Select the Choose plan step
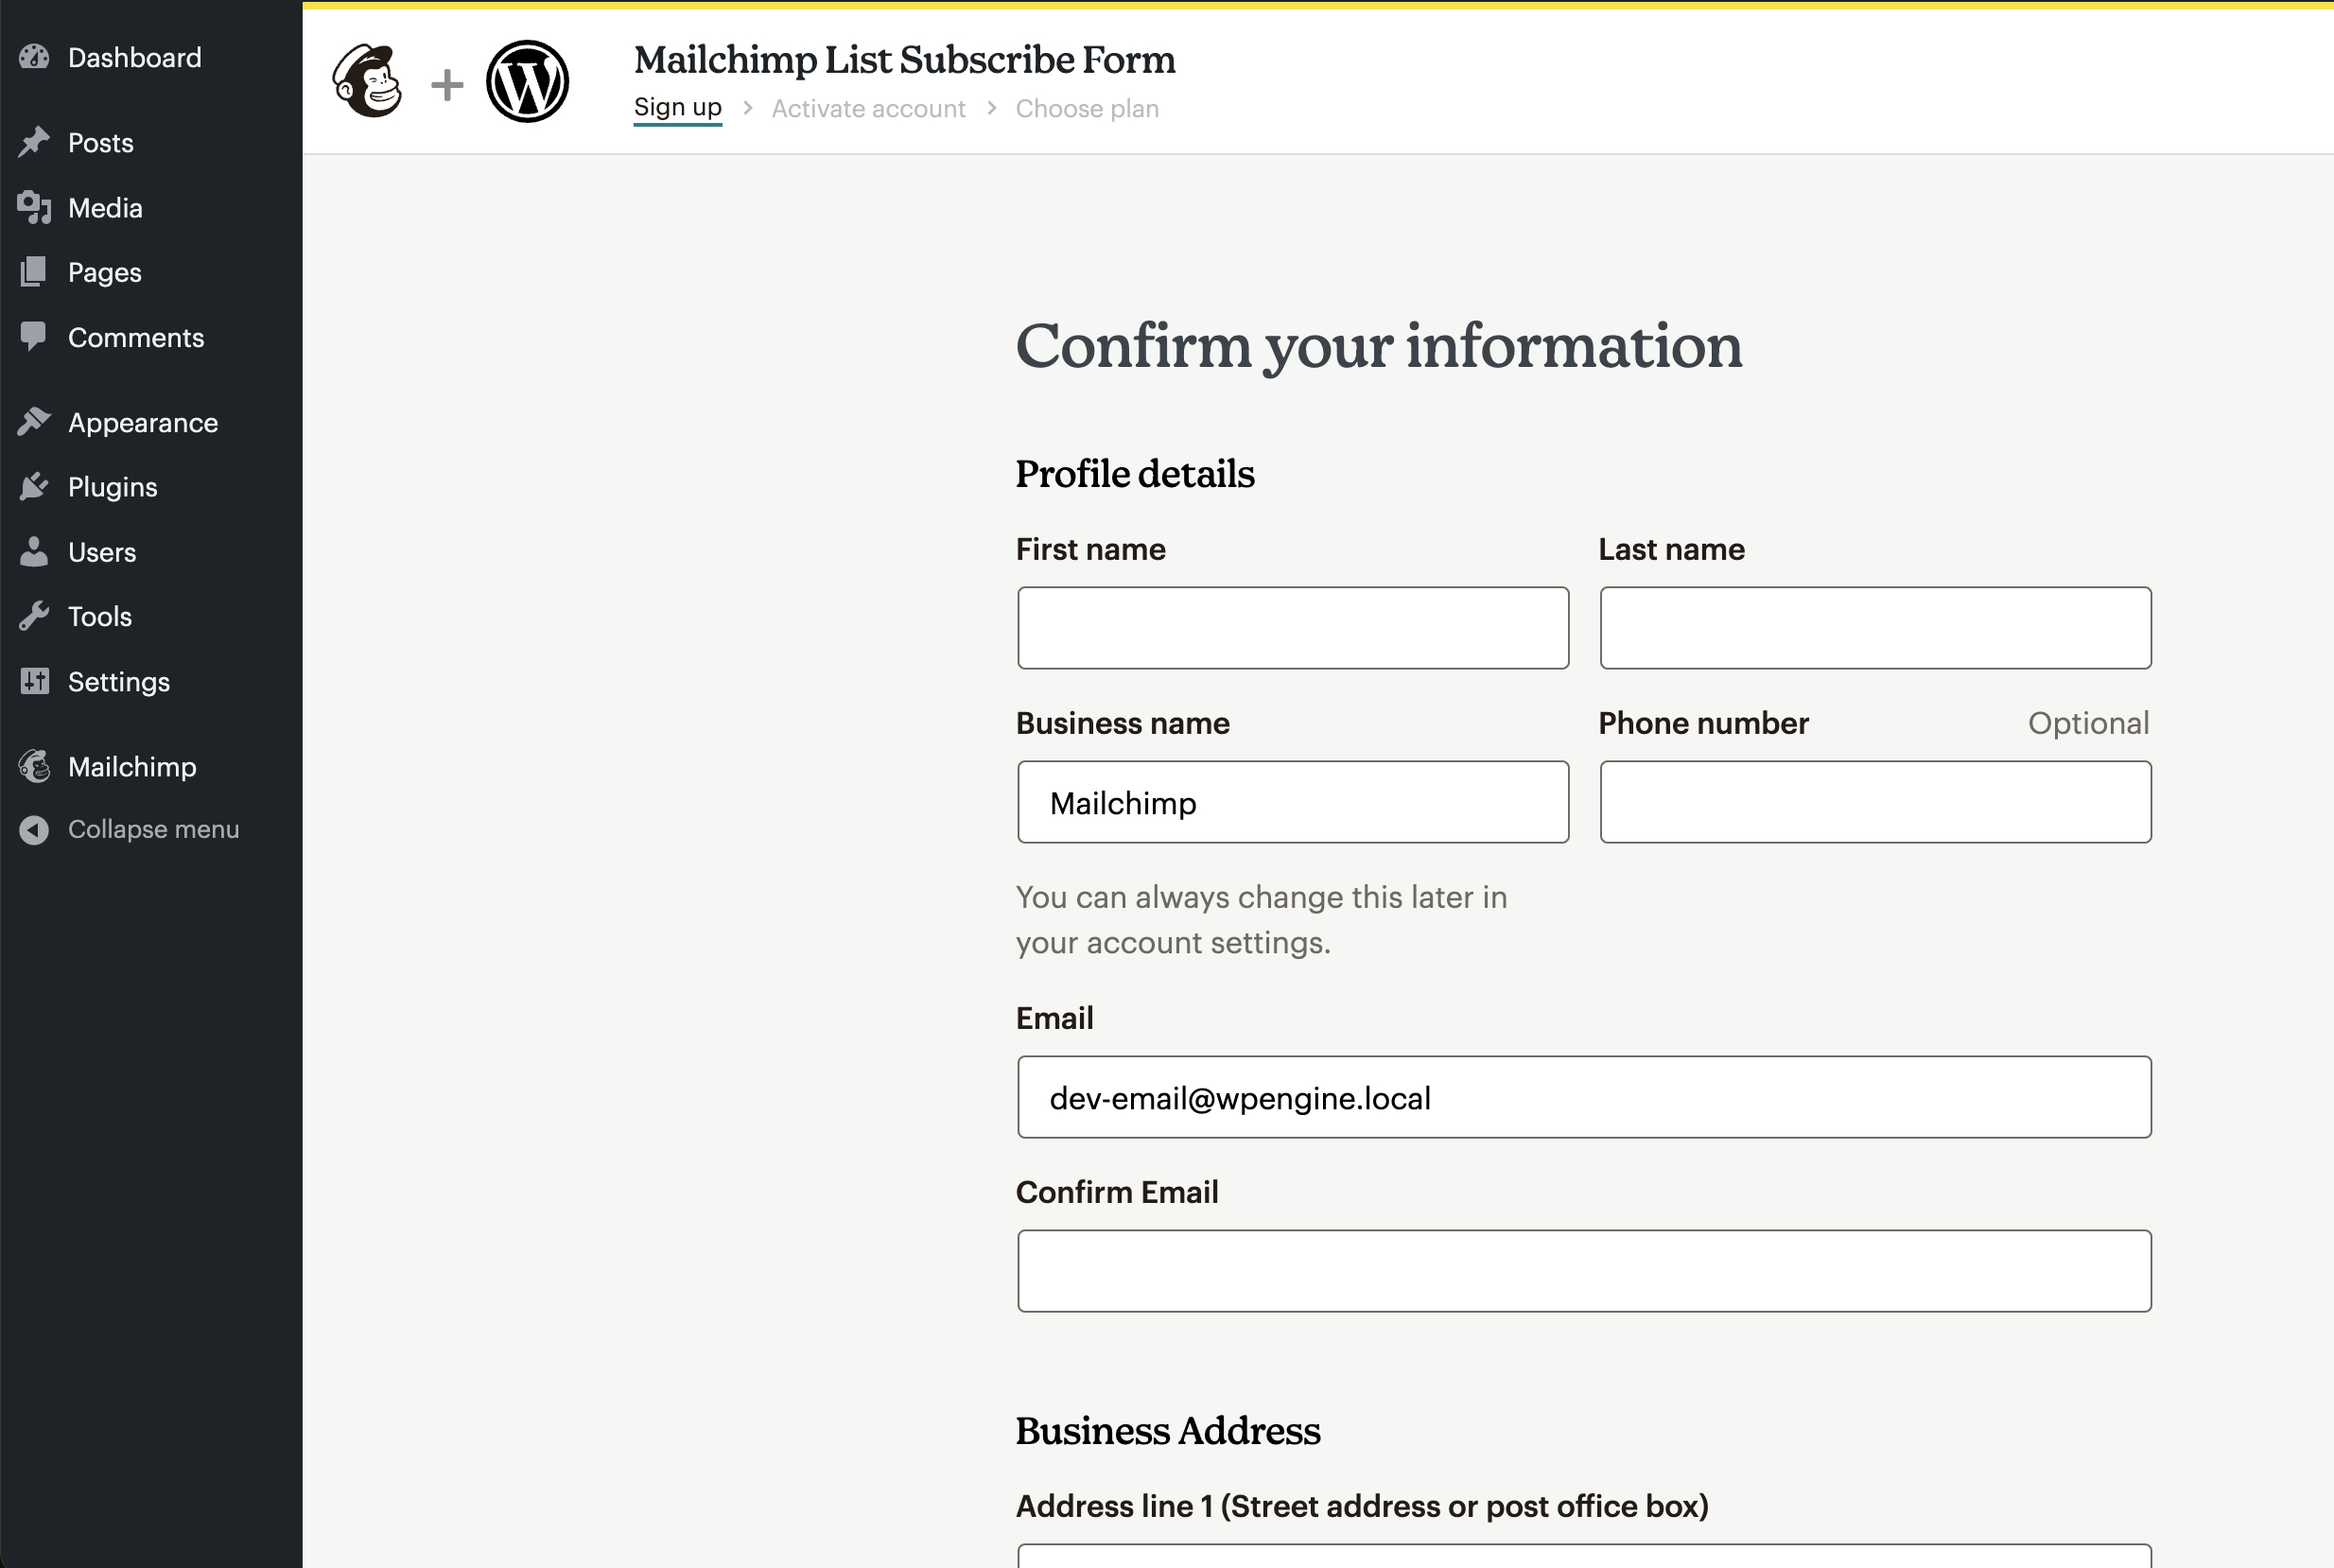2334x1568 pixels. (x=1087, y=108)
